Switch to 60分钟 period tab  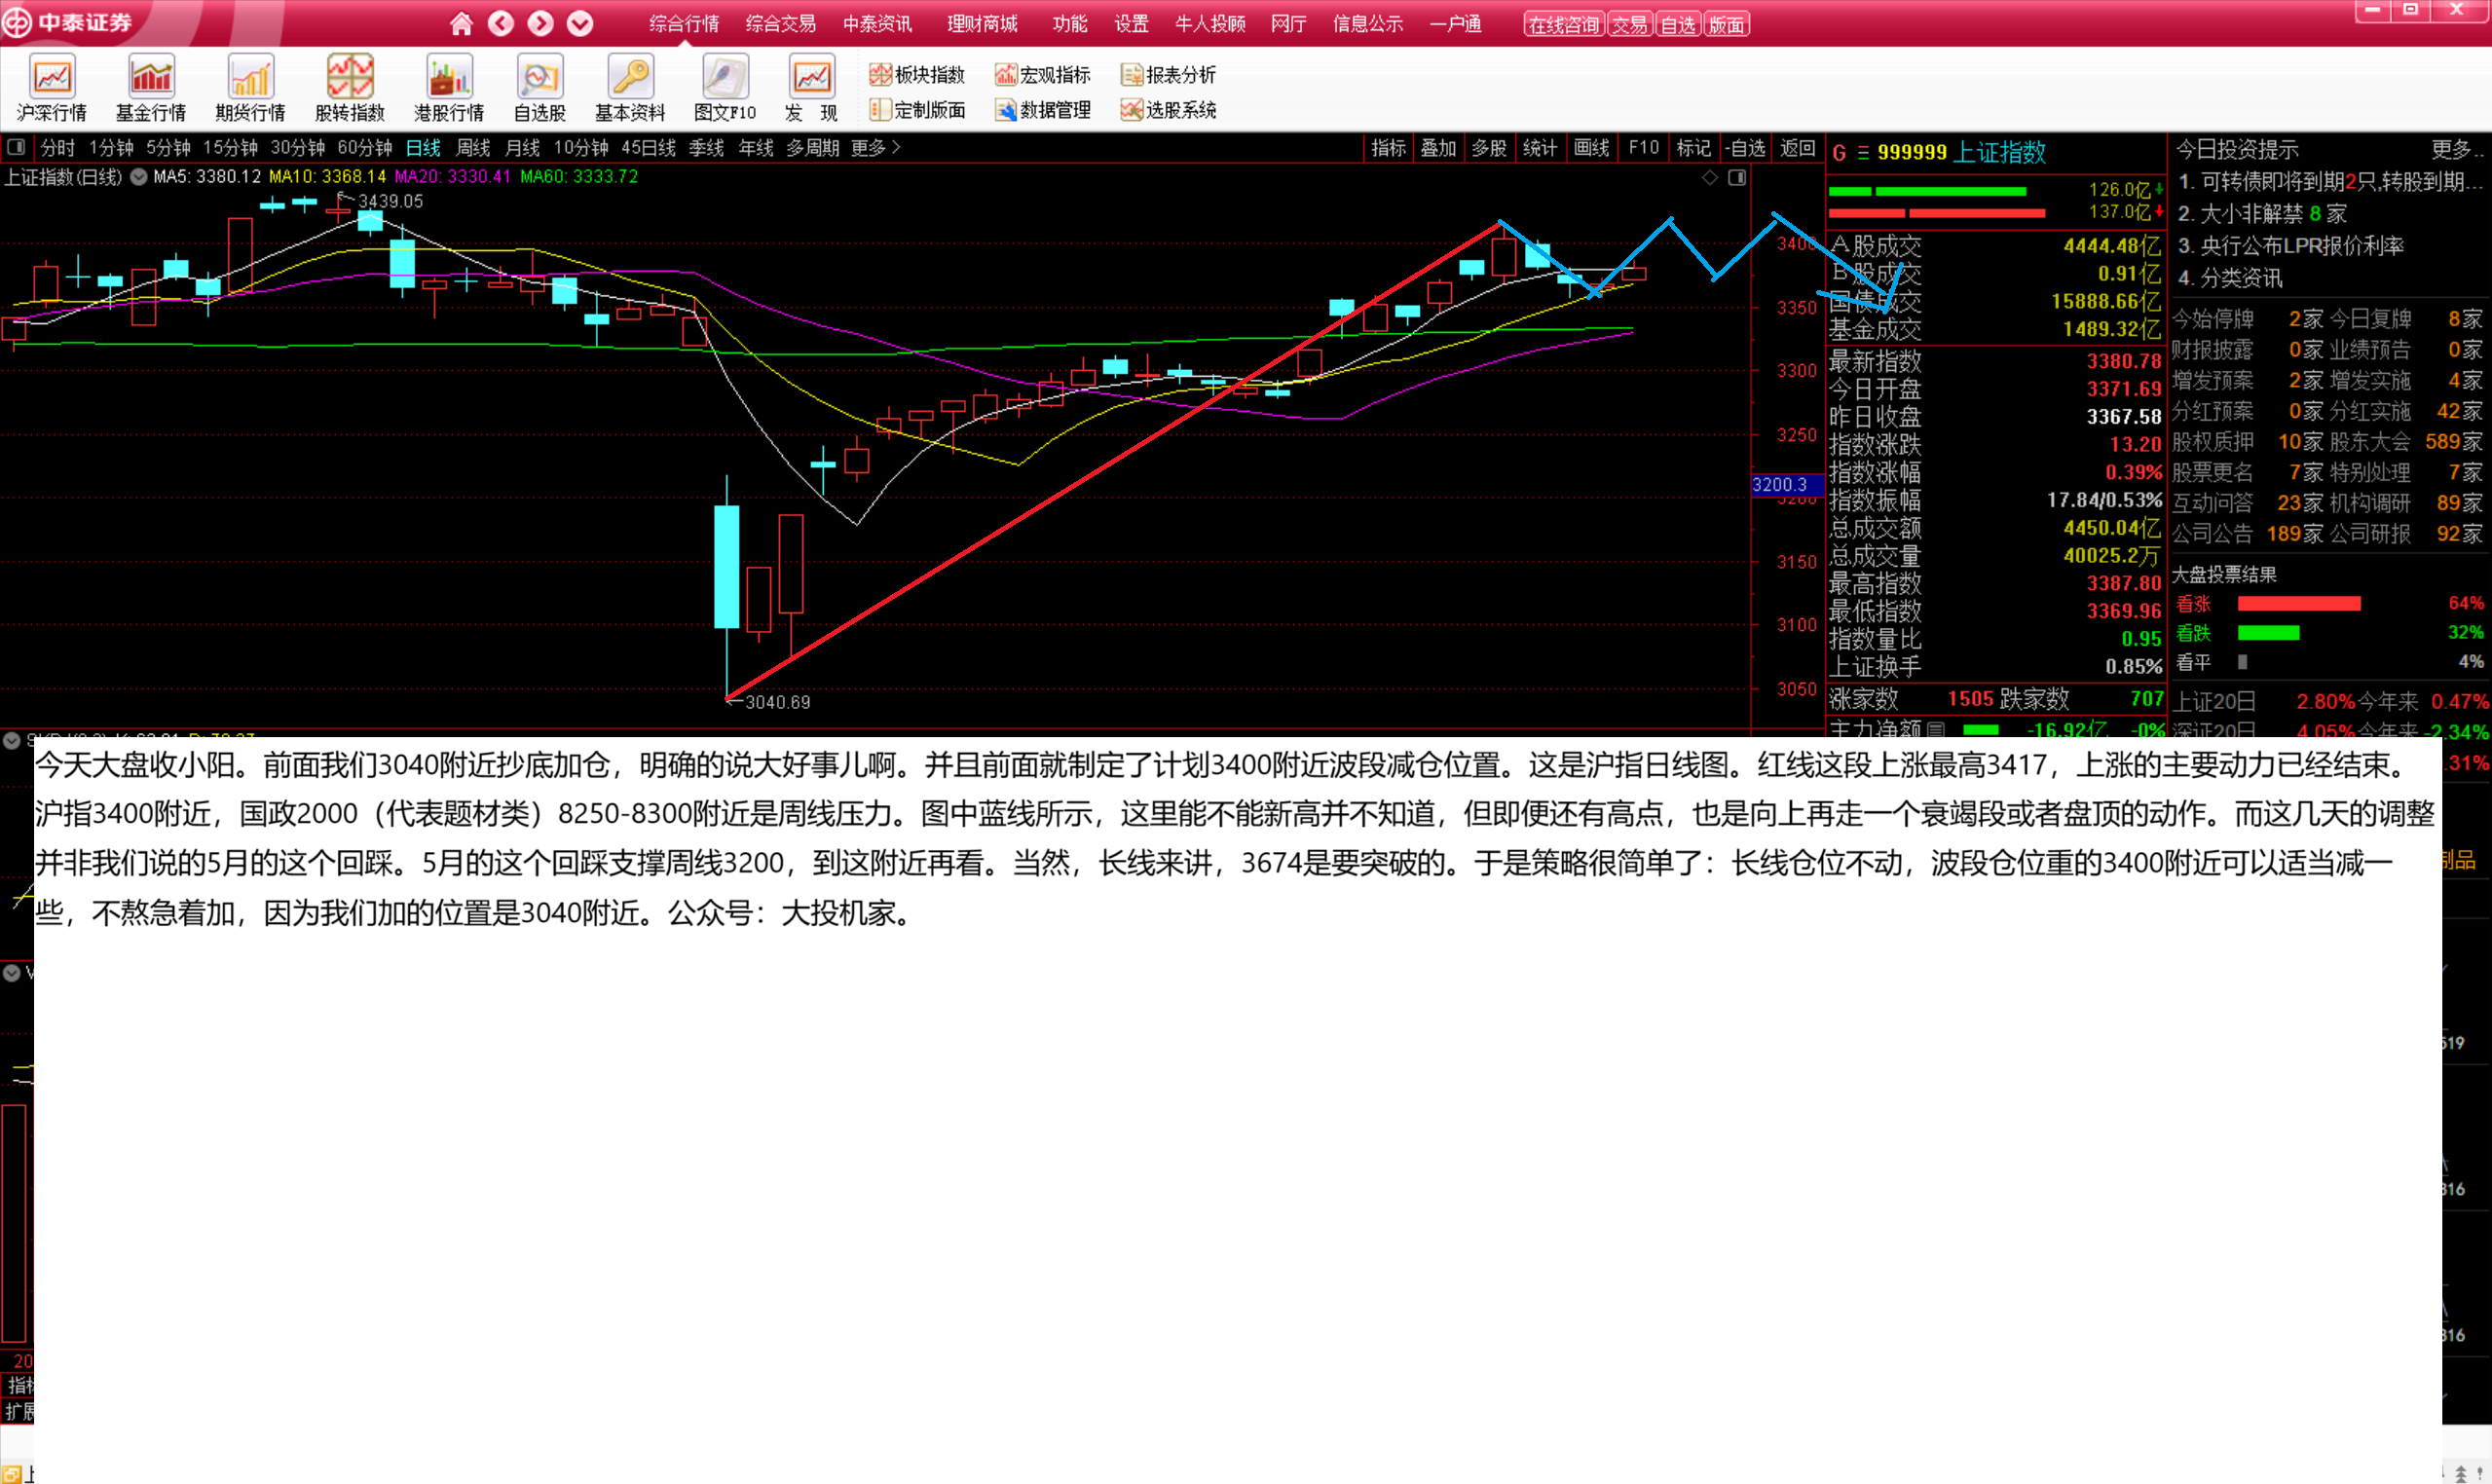point(364,147)
